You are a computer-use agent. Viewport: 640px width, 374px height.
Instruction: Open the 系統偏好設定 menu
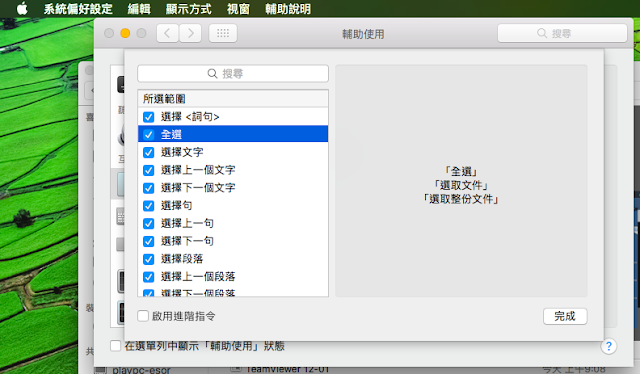click(78, 9)
